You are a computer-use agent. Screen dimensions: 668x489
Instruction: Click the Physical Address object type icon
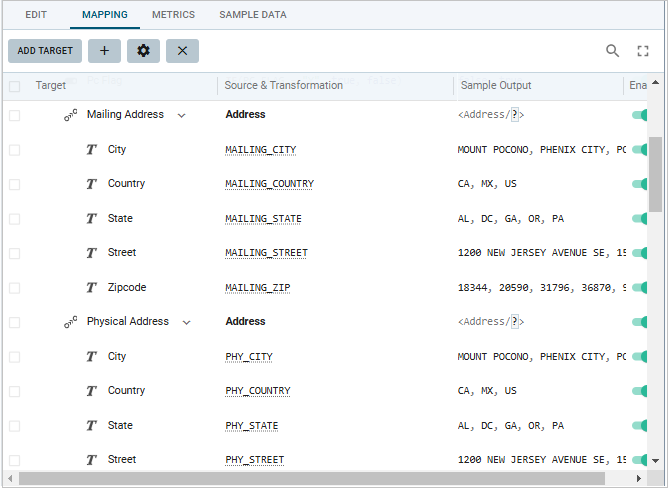(71, 322)
